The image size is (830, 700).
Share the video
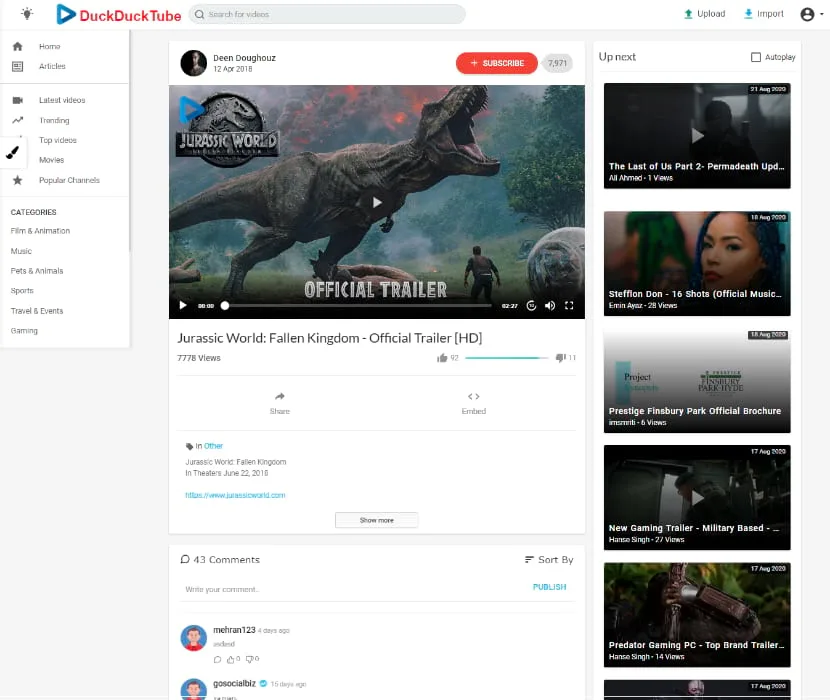279,403
